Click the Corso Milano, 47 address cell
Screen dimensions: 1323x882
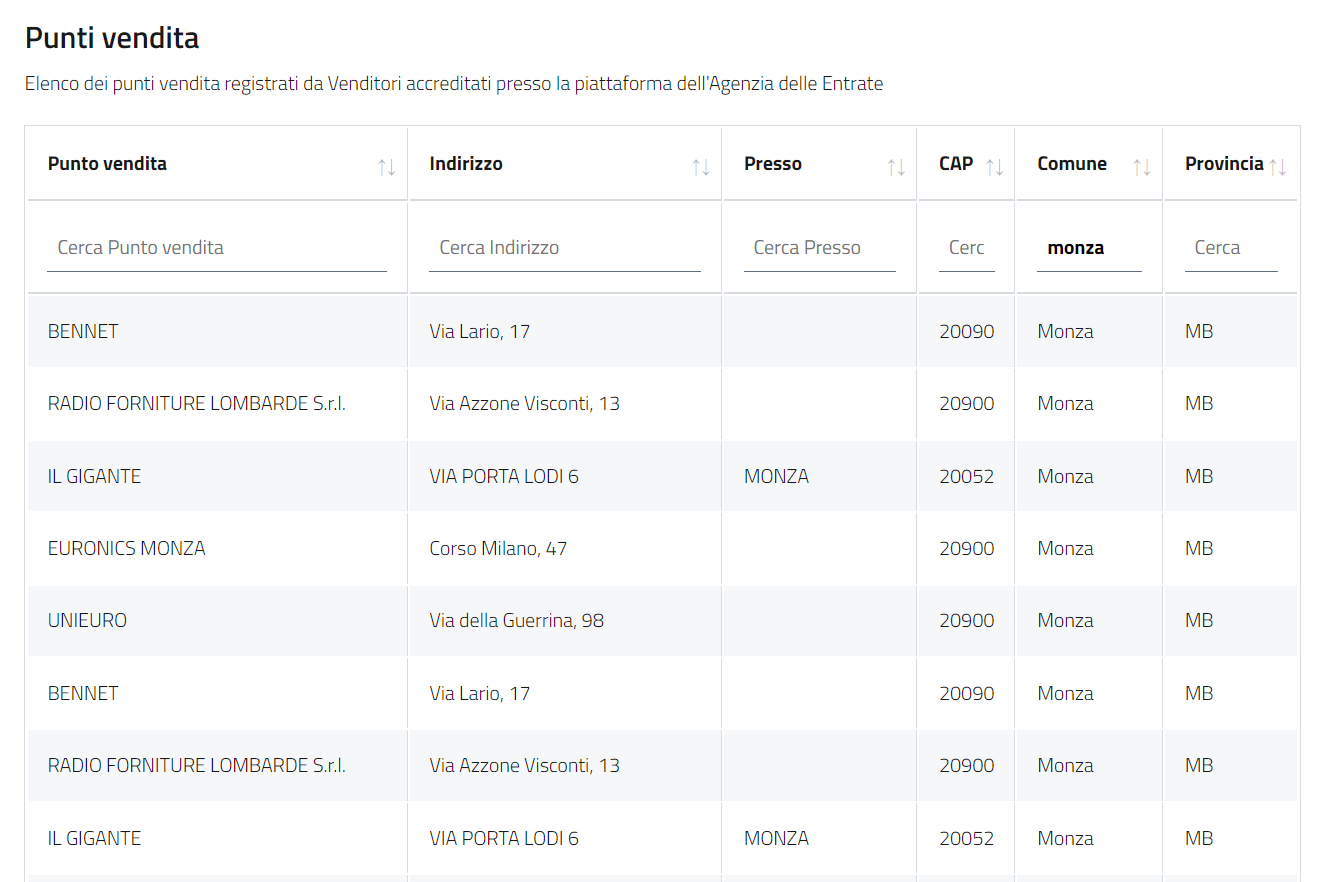click(x=498, y=548)
